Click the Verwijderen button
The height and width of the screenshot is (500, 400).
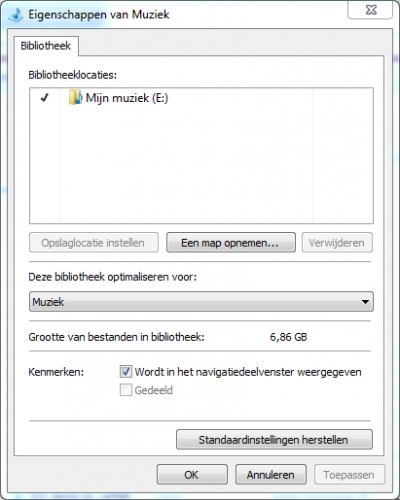click(x=337, y=243)
